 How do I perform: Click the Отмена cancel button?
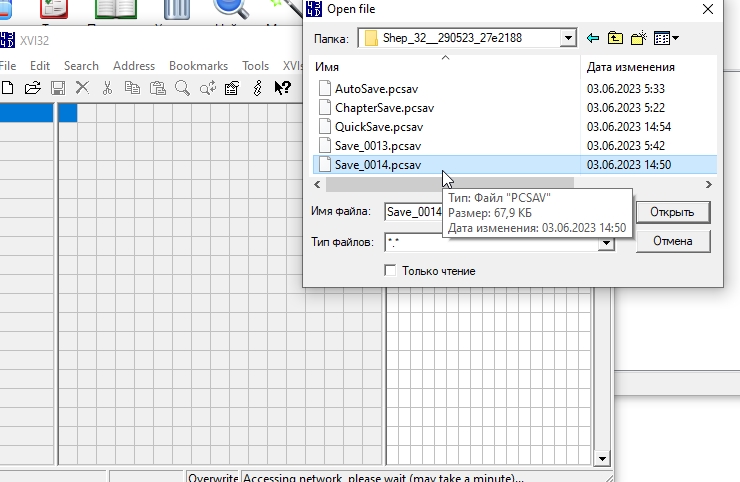pos(673,241)
